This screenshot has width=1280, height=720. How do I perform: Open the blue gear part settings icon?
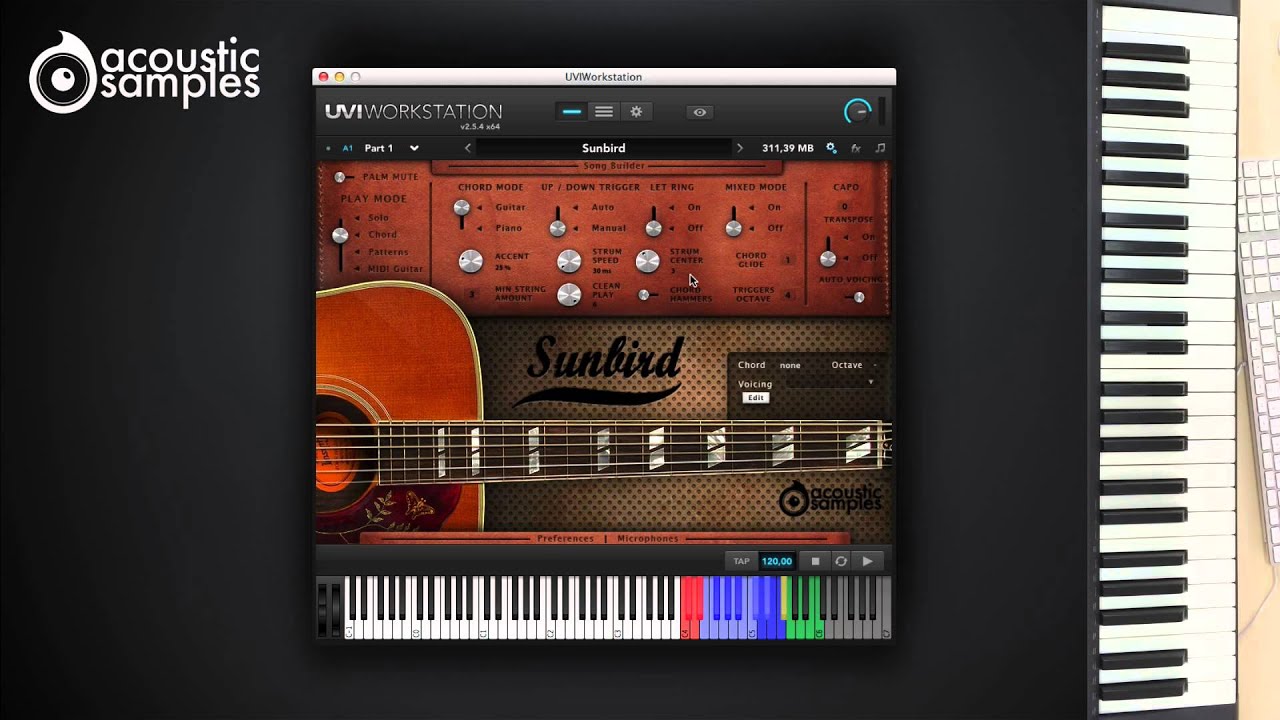[x=831, y=148]
